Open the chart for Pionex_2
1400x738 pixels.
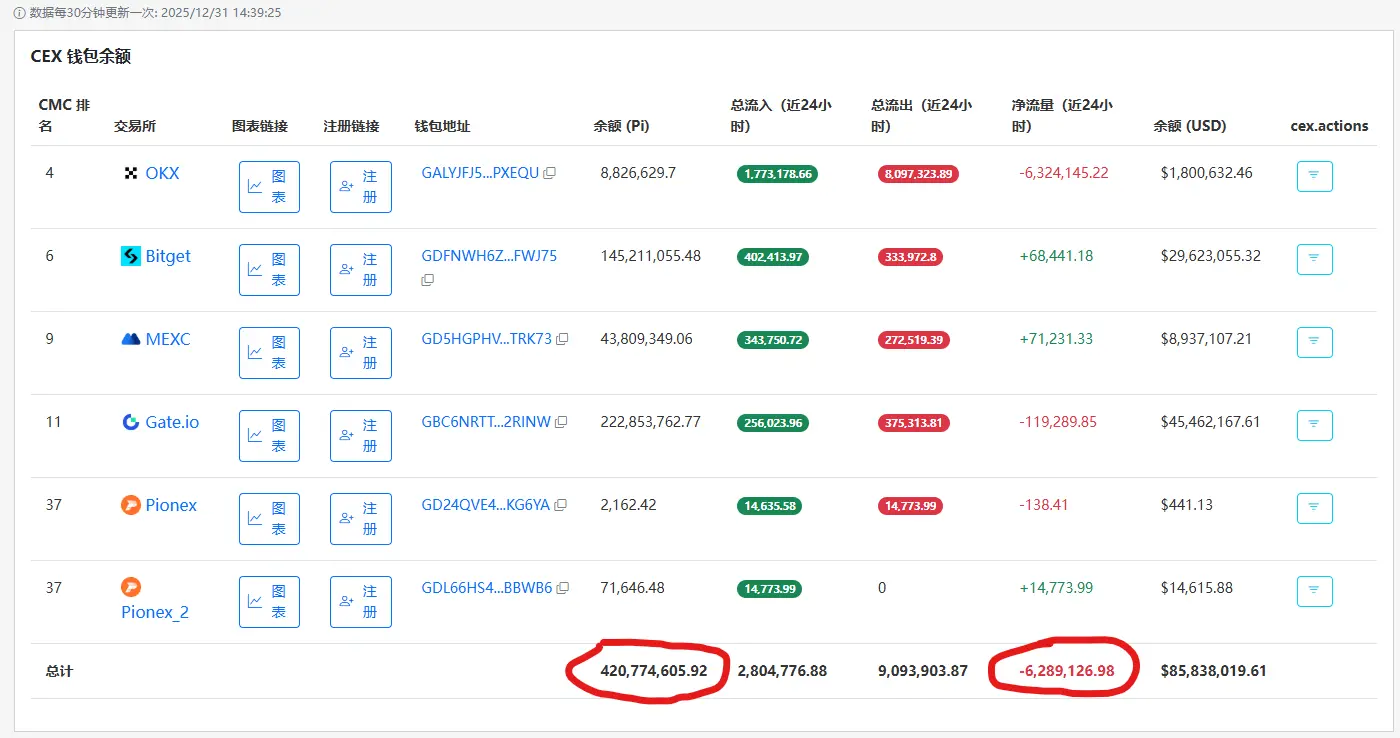pyautogui.click(x=269, y=602)
